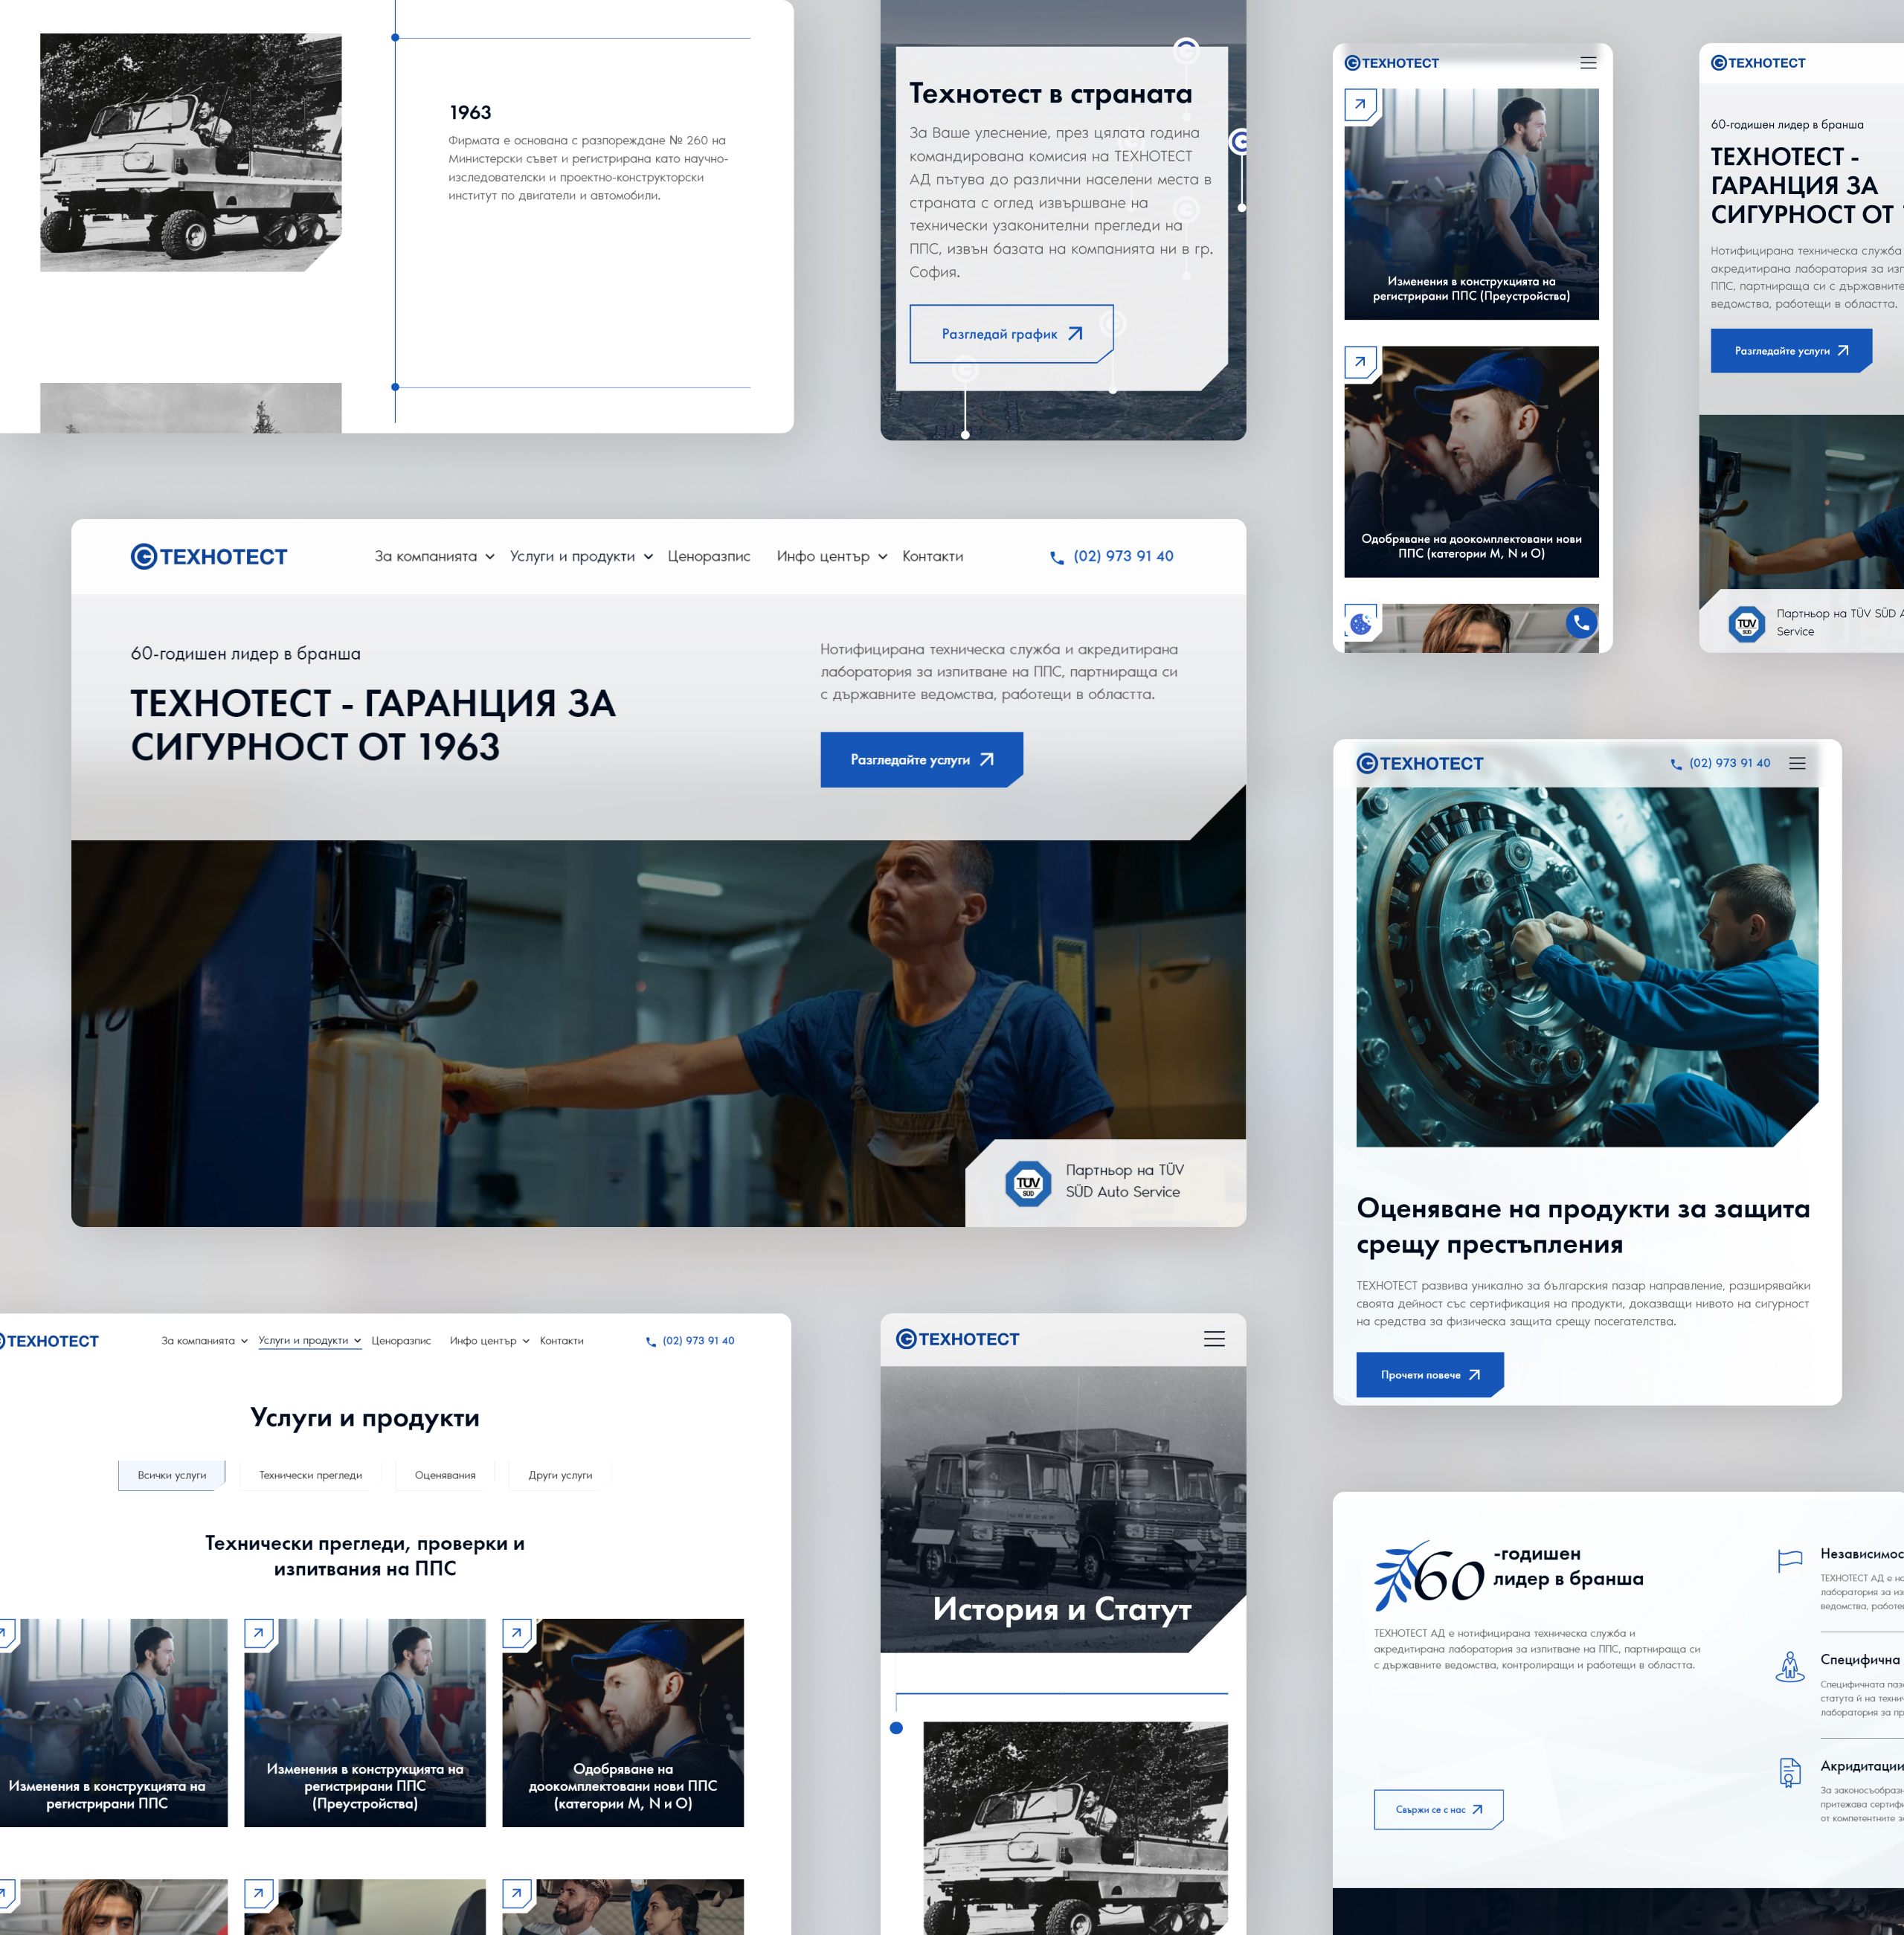Click ТЕХНОТЕСТ logo on История и Статут screen
The width and height of the screenshot is (1904, 1935).
pos(957,1339)
